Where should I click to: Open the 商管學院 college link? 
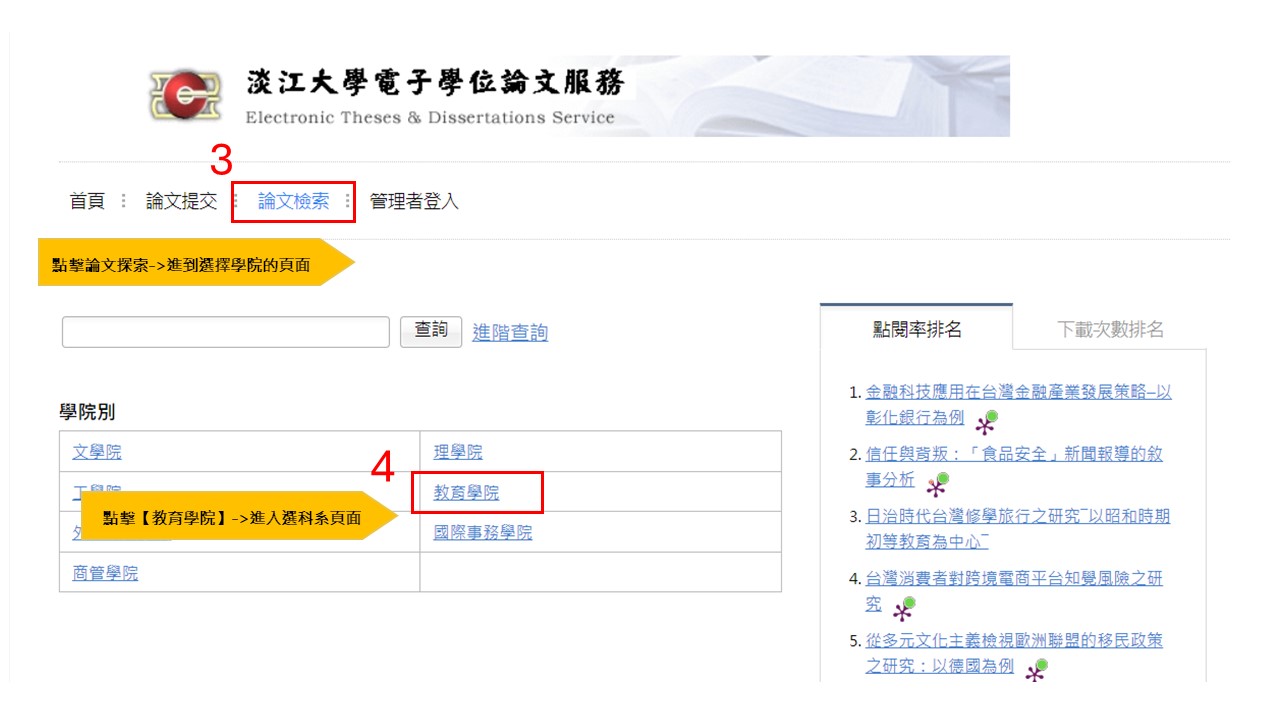click(x=105, y=573)
